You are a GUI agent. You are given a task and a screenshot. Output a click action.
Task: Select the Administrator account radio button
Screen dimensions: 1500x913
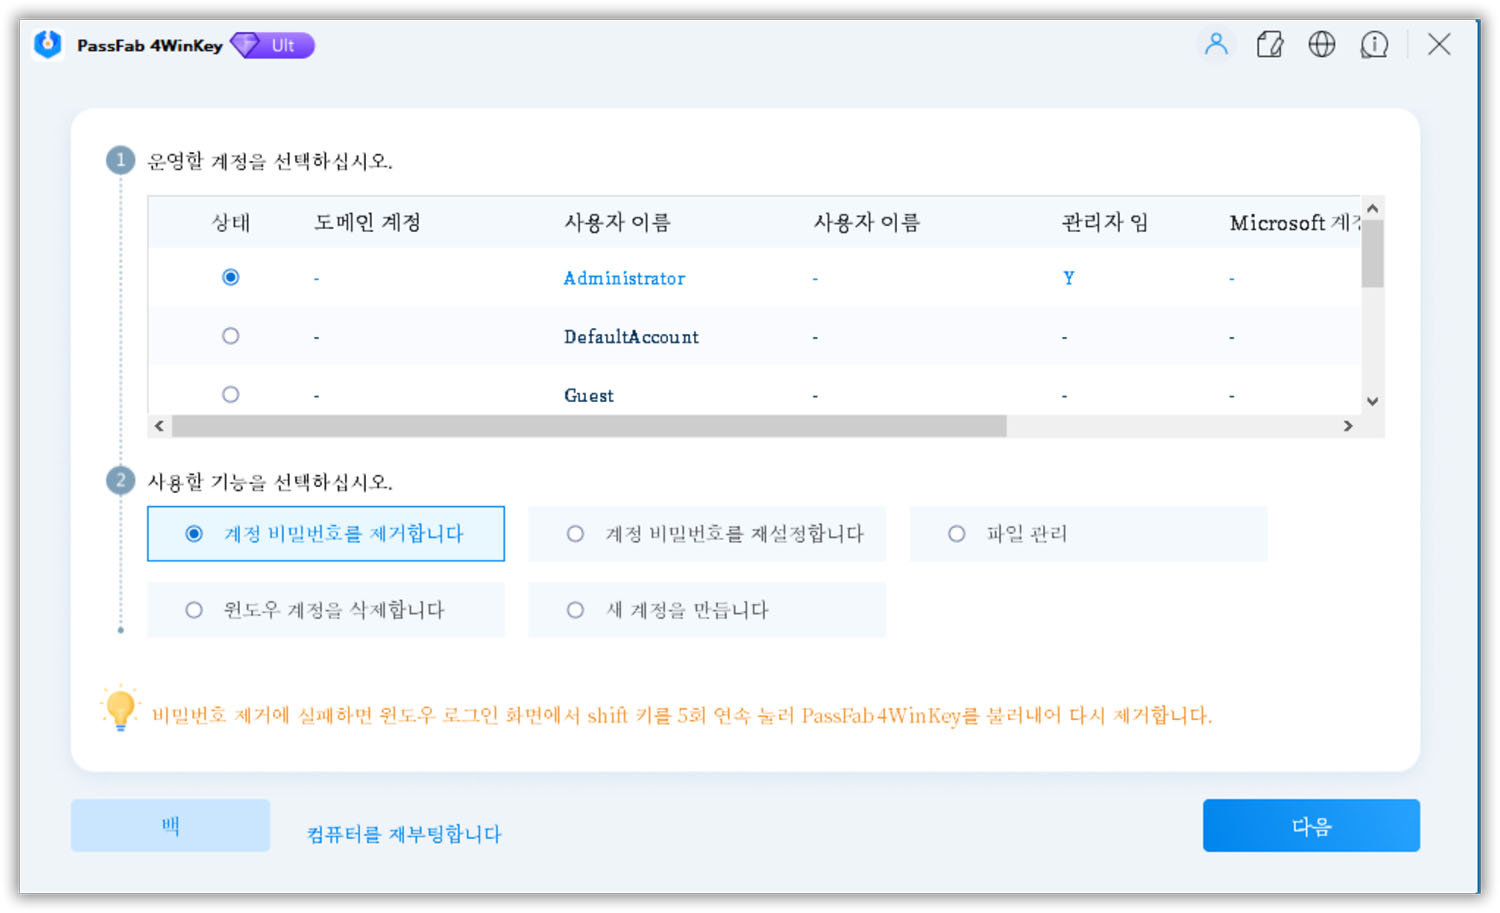(x=231, y=277)
